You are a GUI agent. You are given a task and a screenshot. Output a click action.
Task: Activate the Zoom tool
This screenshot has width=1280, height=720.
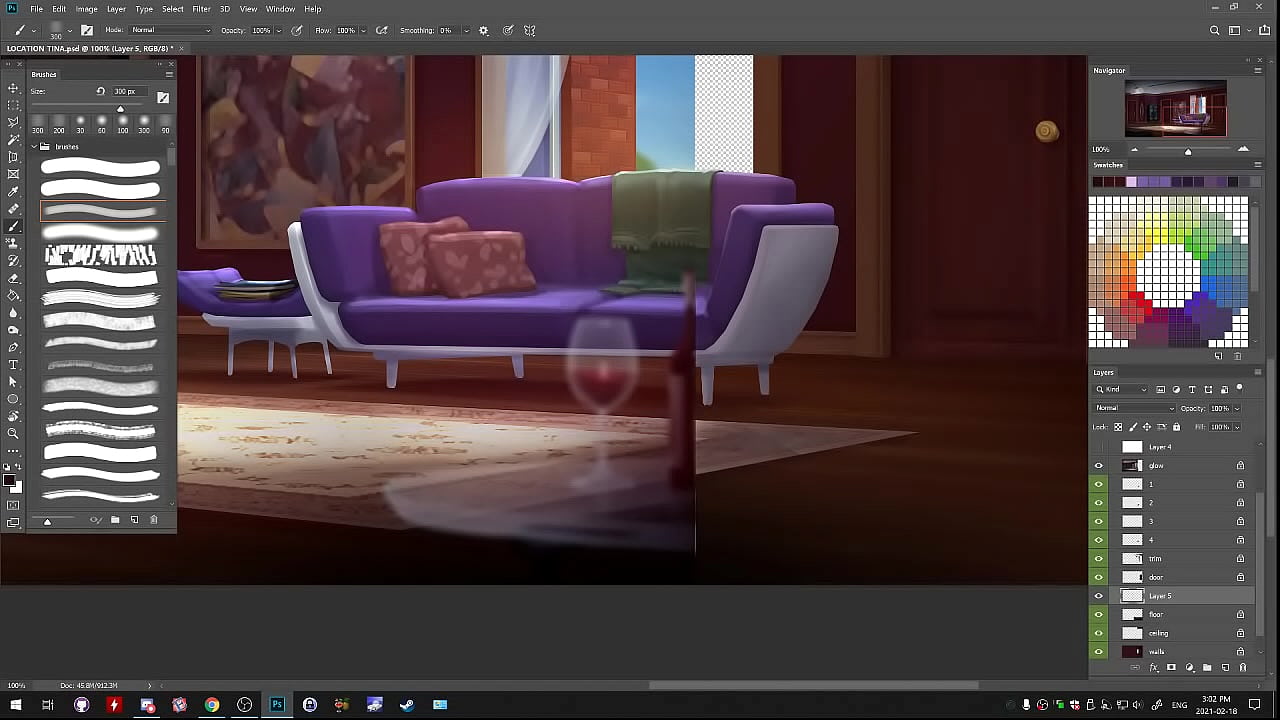coord(13,434)
